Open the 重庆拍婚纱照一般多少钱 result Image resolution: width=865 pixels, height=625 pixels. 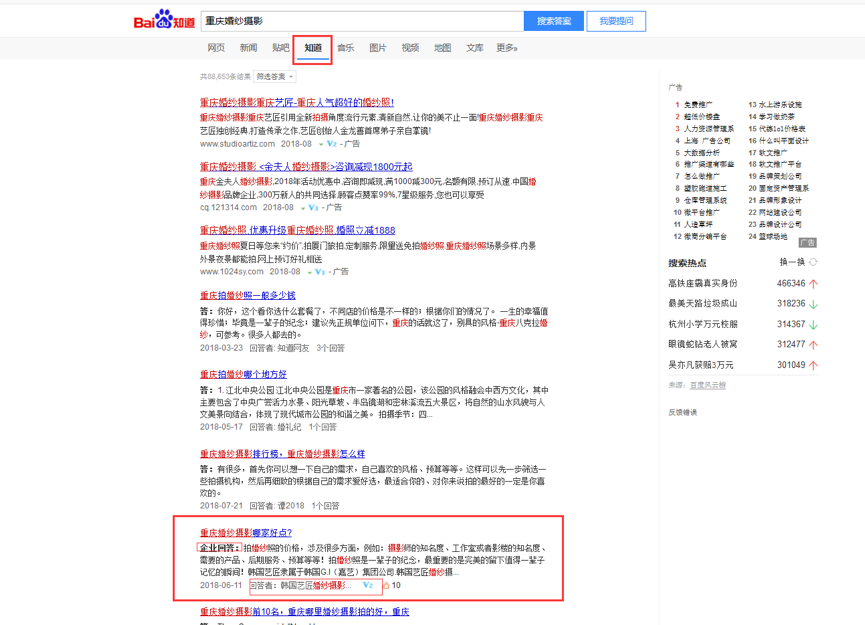pos(247,295)
